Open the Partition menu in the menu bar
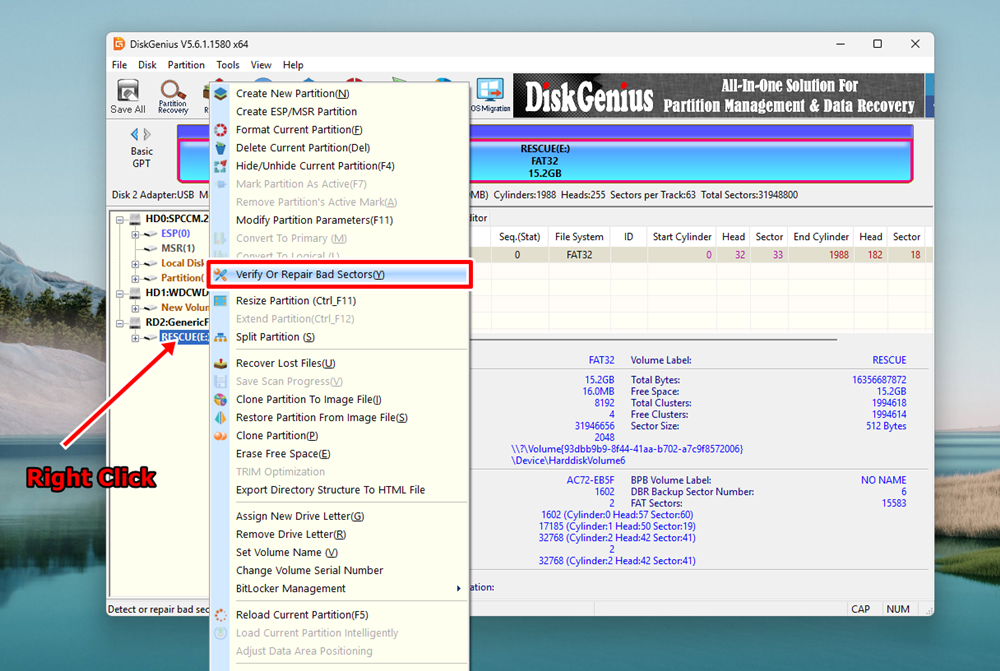 pyautogui.click(x=186, y=65)
